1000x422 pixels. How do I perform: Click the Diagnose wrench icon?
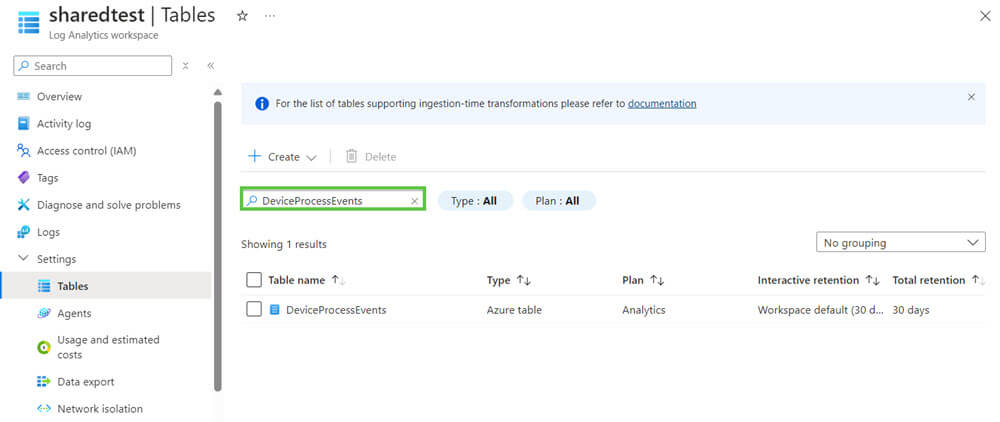(24, 205)
